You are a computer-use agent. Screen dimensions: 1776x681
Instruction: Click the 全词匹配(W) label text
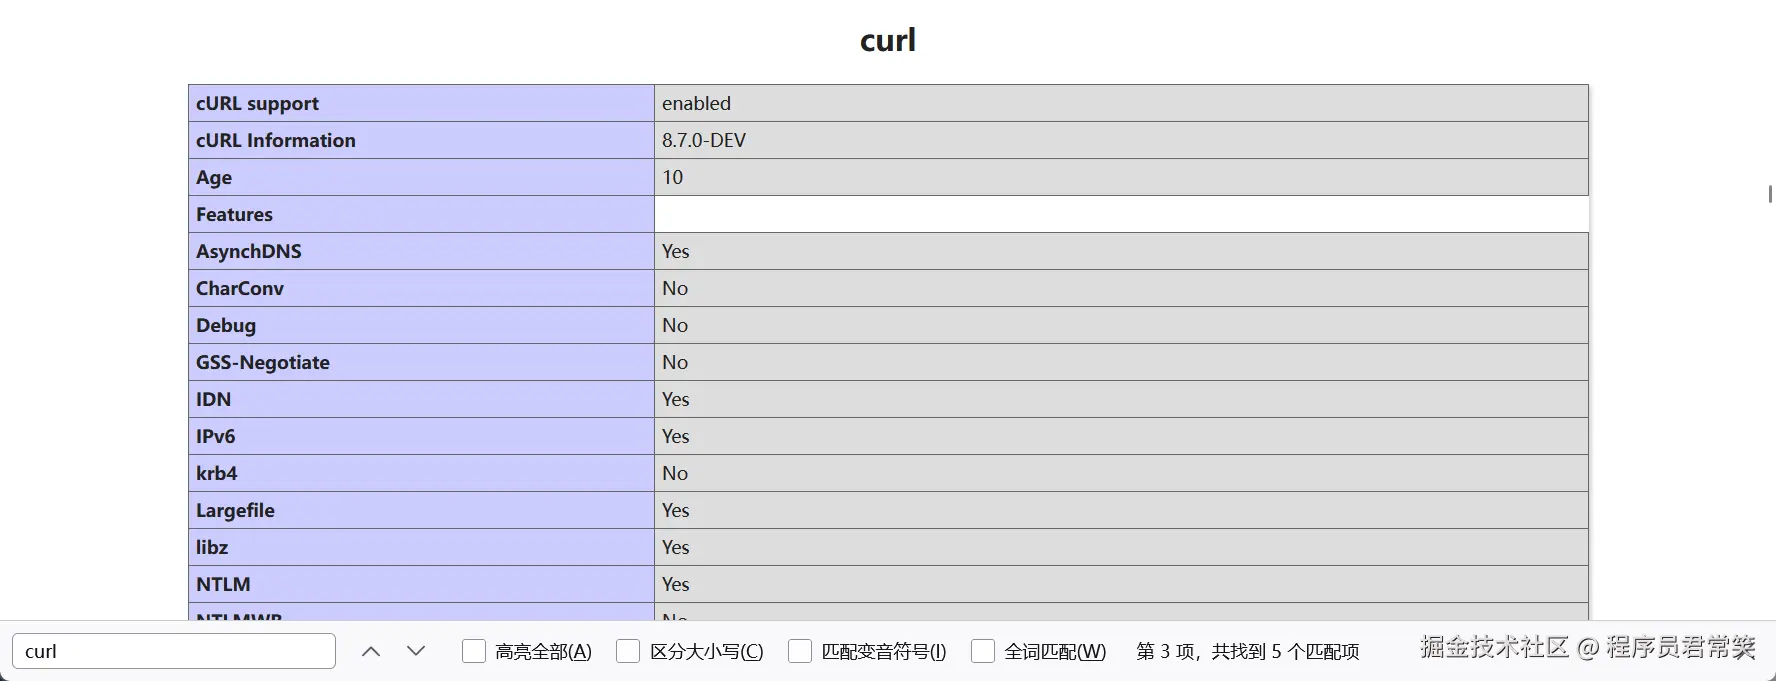pos(1055,651)
